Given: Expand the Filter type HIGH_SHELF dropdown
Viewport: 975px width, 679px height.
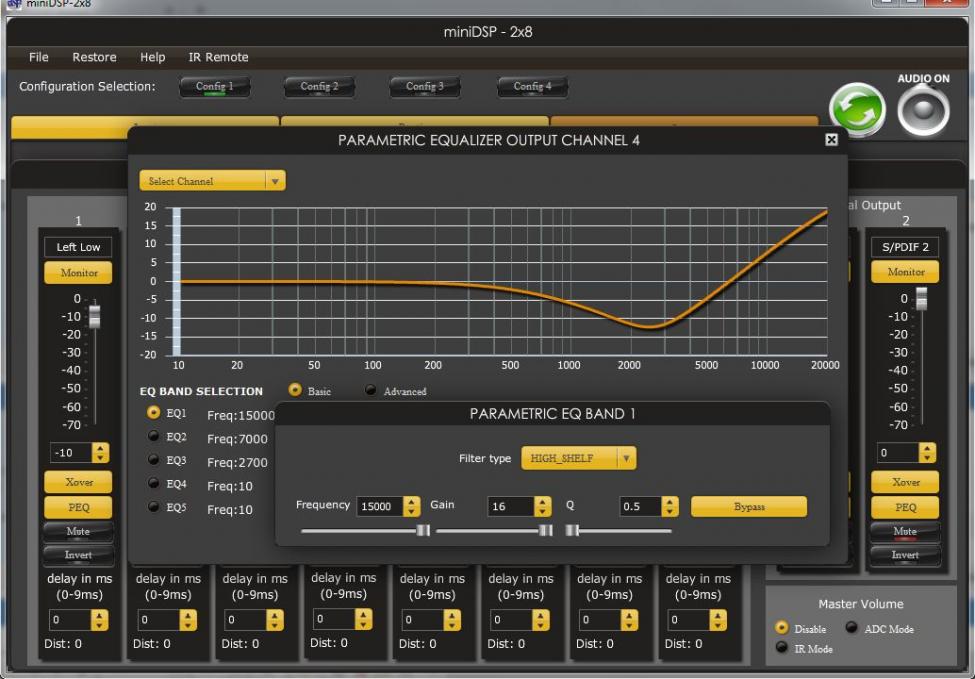Looking at the screenshot, I should 578,459.
